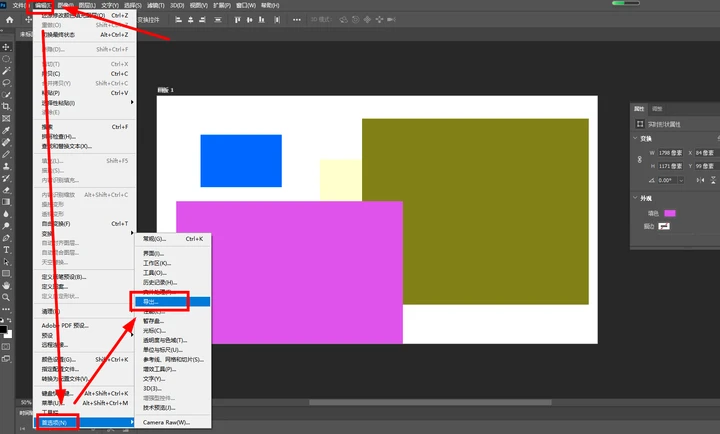Open the 首选项(N) submenu entry
720x434 pixels.
pyautogui.click(x=84, y=422)
